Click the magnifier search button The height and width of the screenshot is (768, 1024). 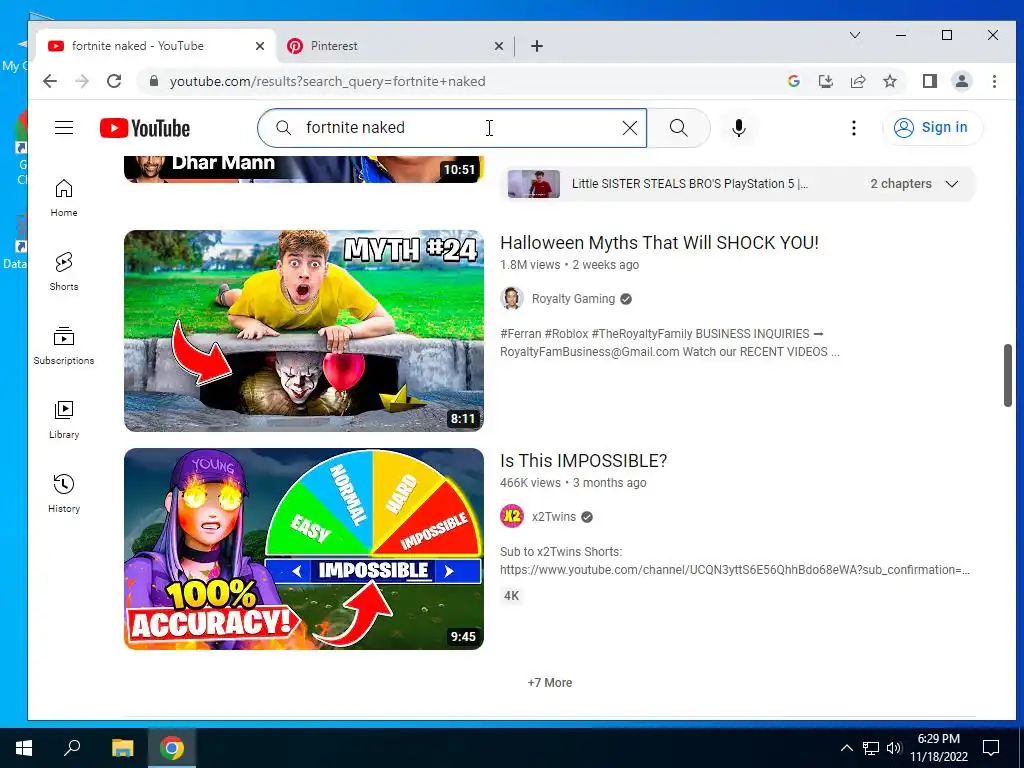pos(679,128)
